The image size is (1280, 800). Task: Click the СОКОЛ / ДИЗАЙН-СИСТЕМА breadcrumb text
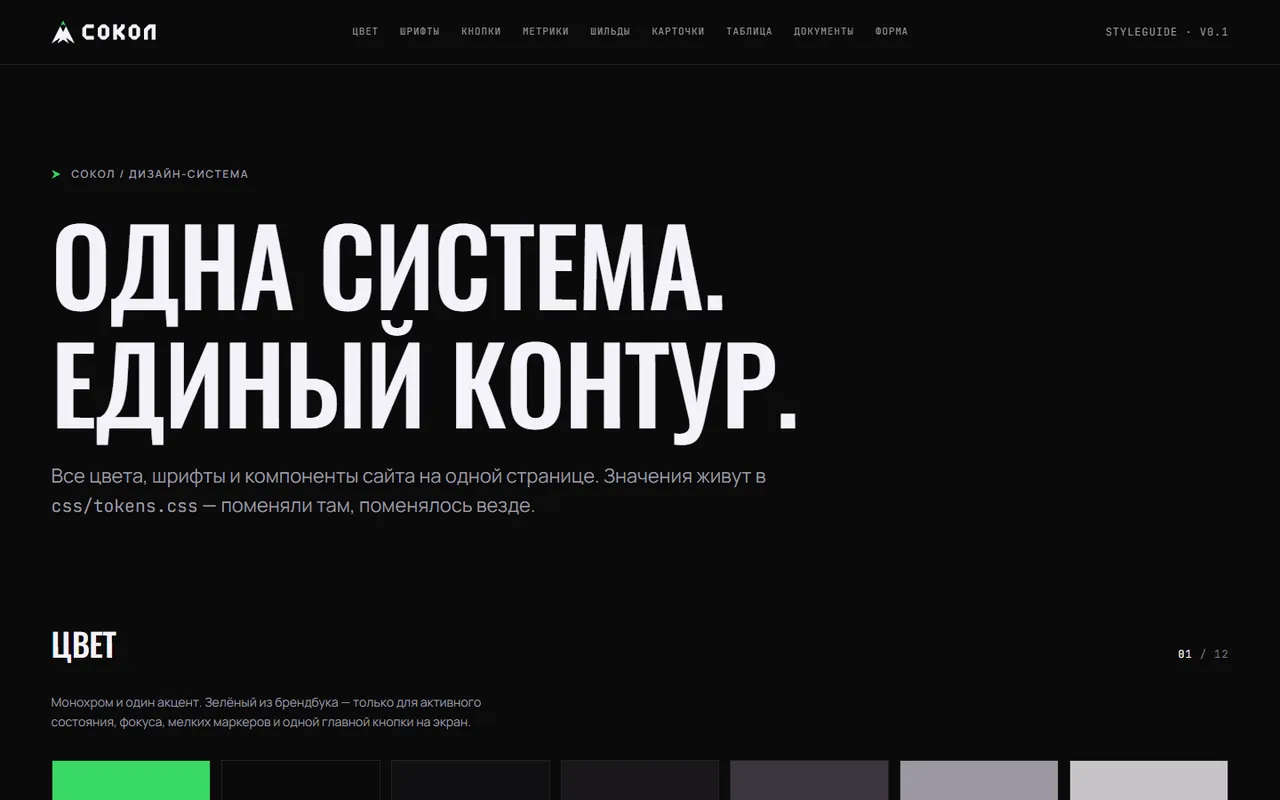click(x=160, y=174)
